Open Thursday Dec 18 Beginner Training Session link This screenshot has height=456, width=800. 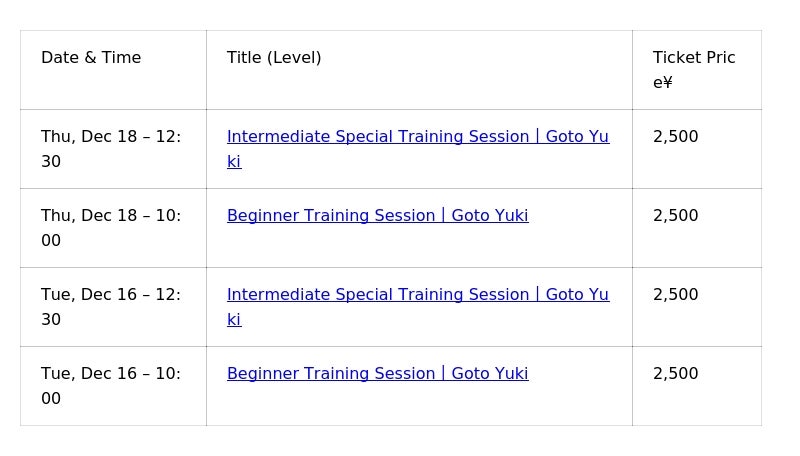coord(377,216)
